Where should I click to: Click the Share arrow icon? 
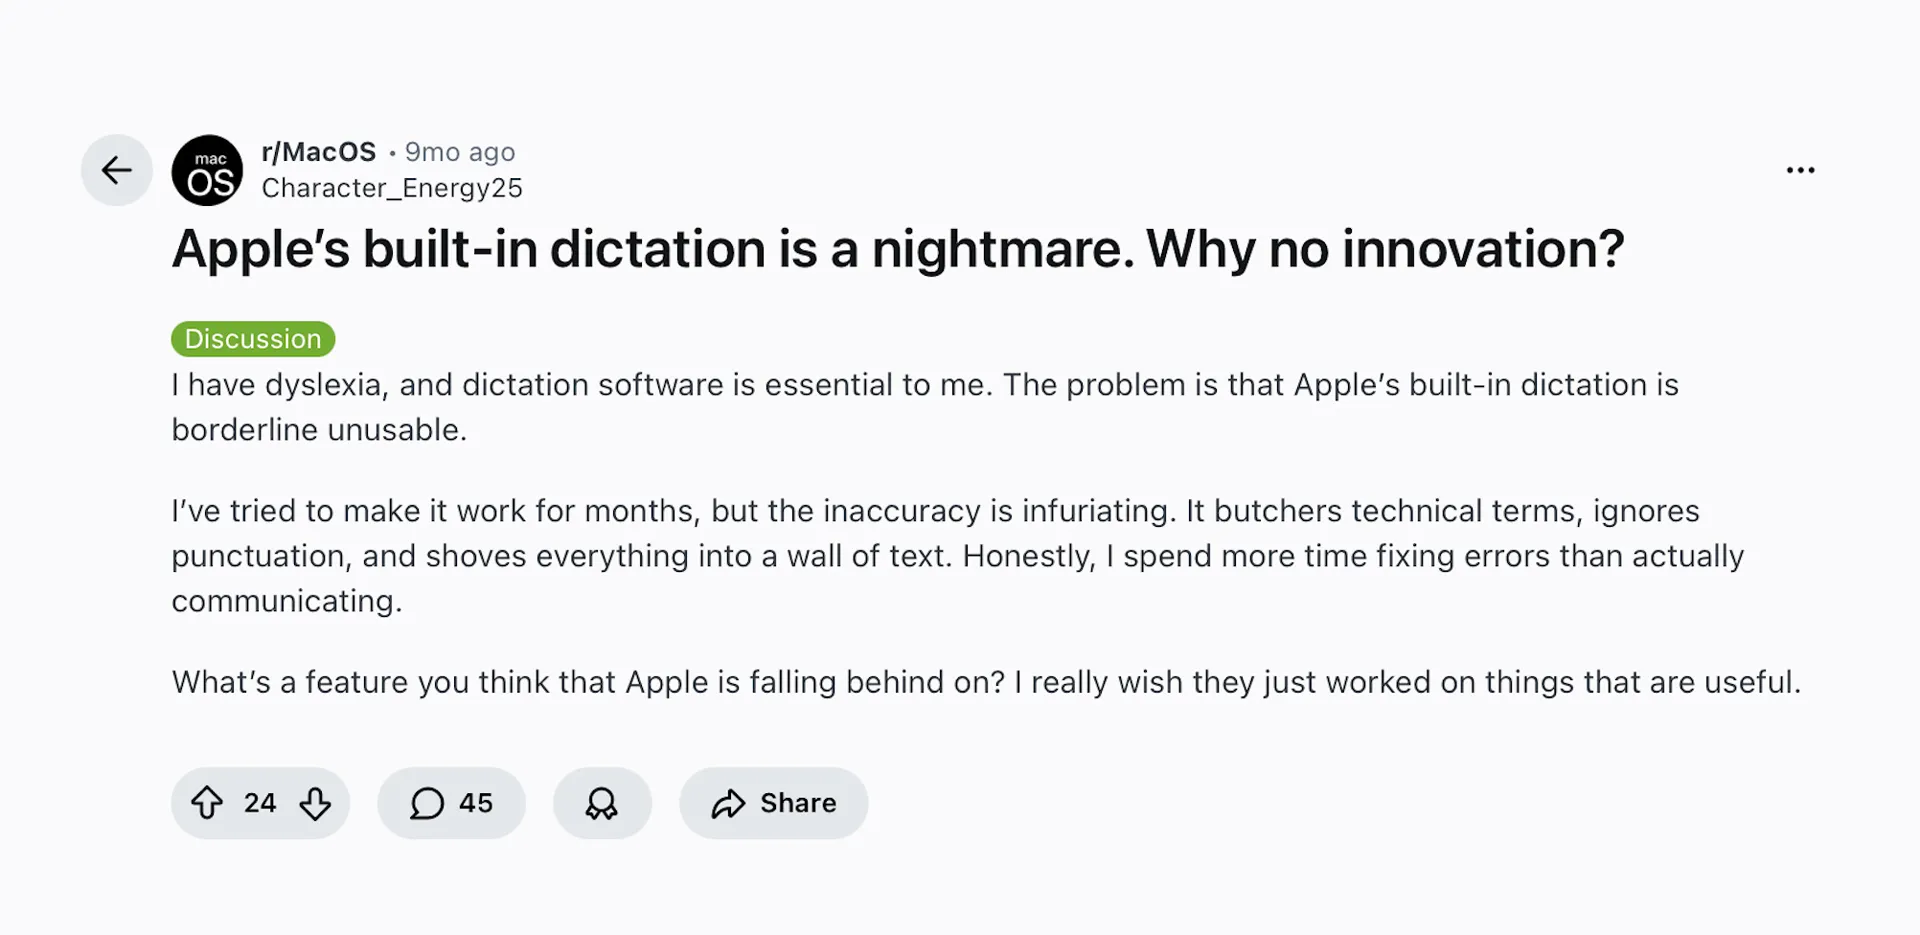tap(729, 802)
